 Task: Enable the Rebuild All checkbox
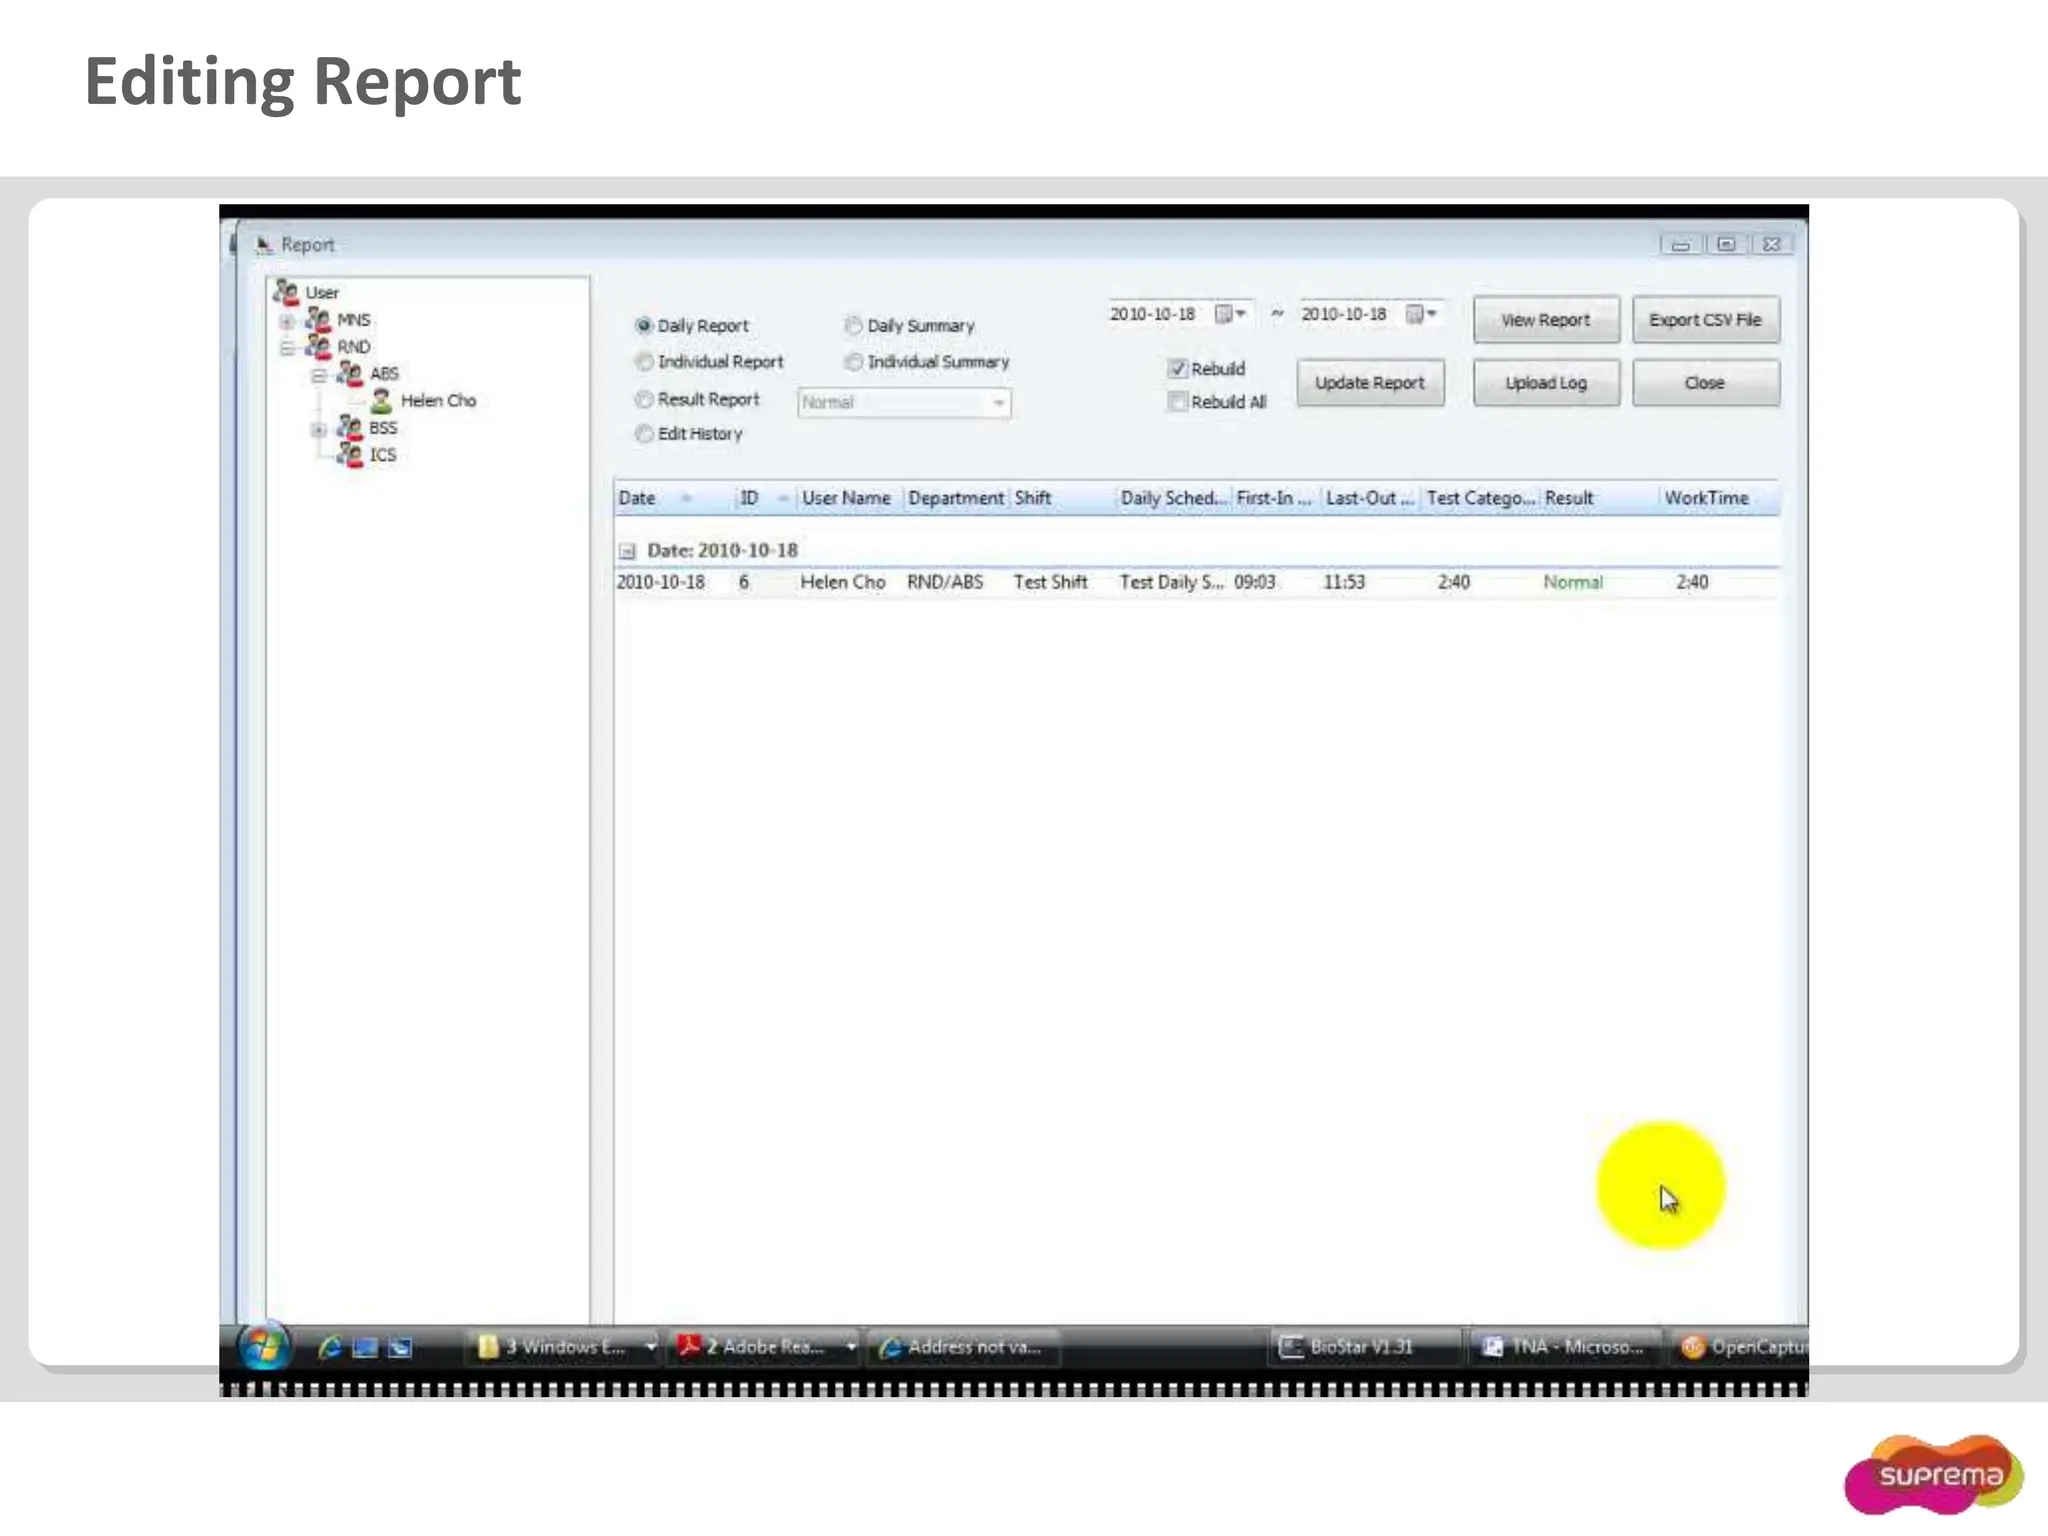point(1178,402)
